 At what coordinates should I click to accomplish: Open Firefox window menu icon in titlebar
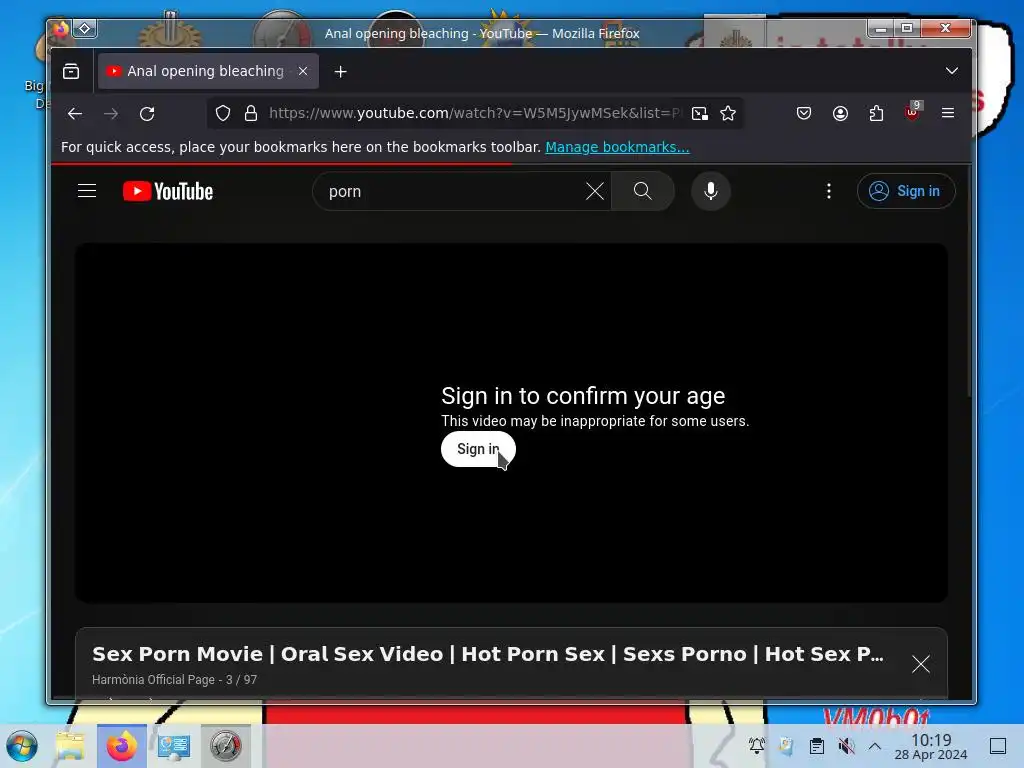[60, 29]
